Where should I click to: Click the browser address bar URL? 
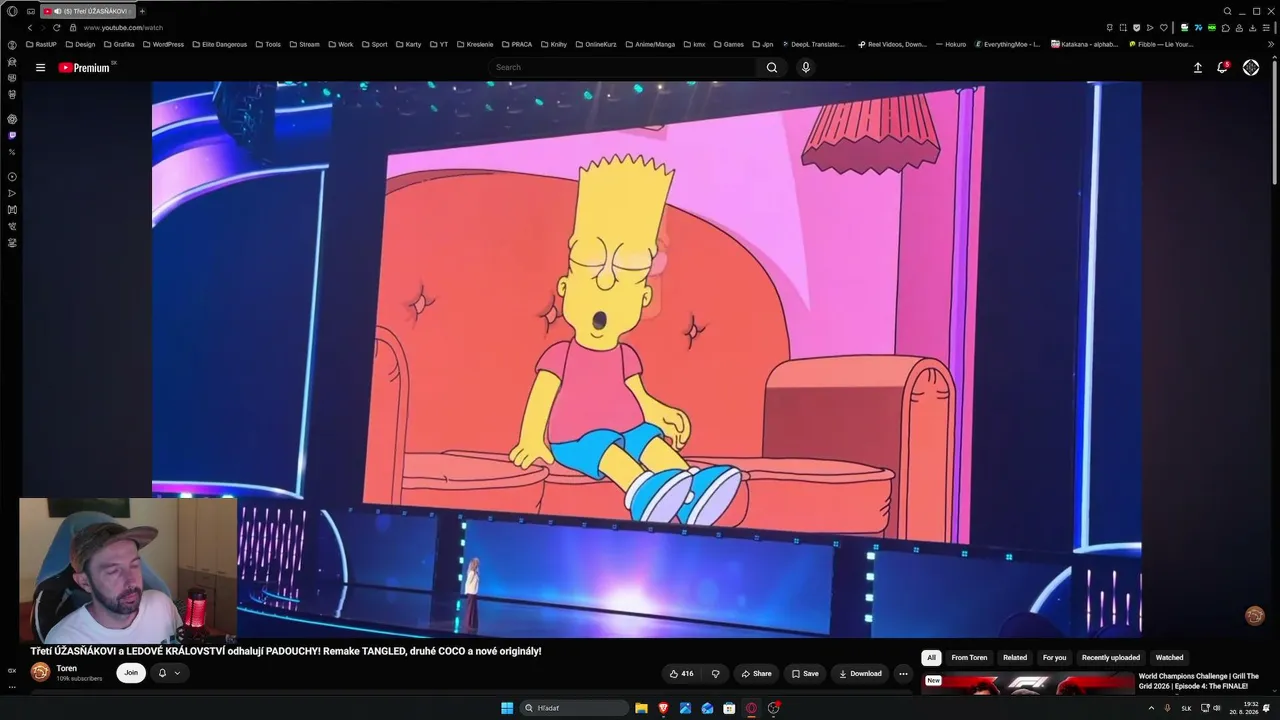(123, 28)
